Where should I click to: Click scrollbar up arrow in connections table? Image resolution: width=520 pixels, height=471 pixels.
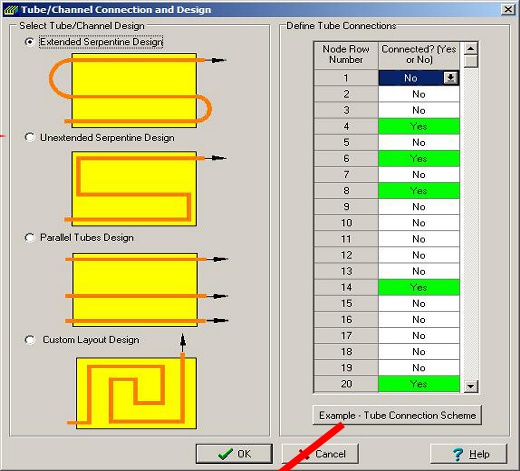pyautogui.click(x=471, y=49)
